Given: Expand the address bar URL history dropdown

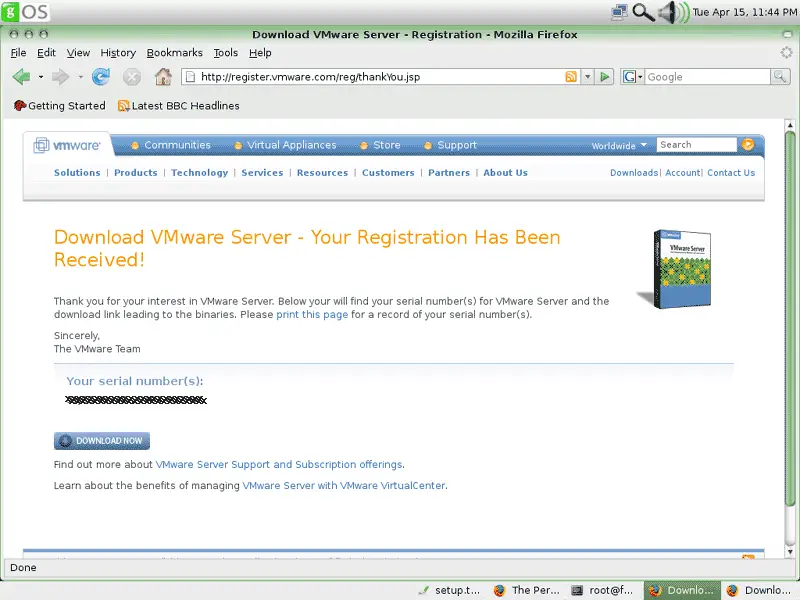Looking at the screenshot, I should pyautogui.click(x=587, y=77).
